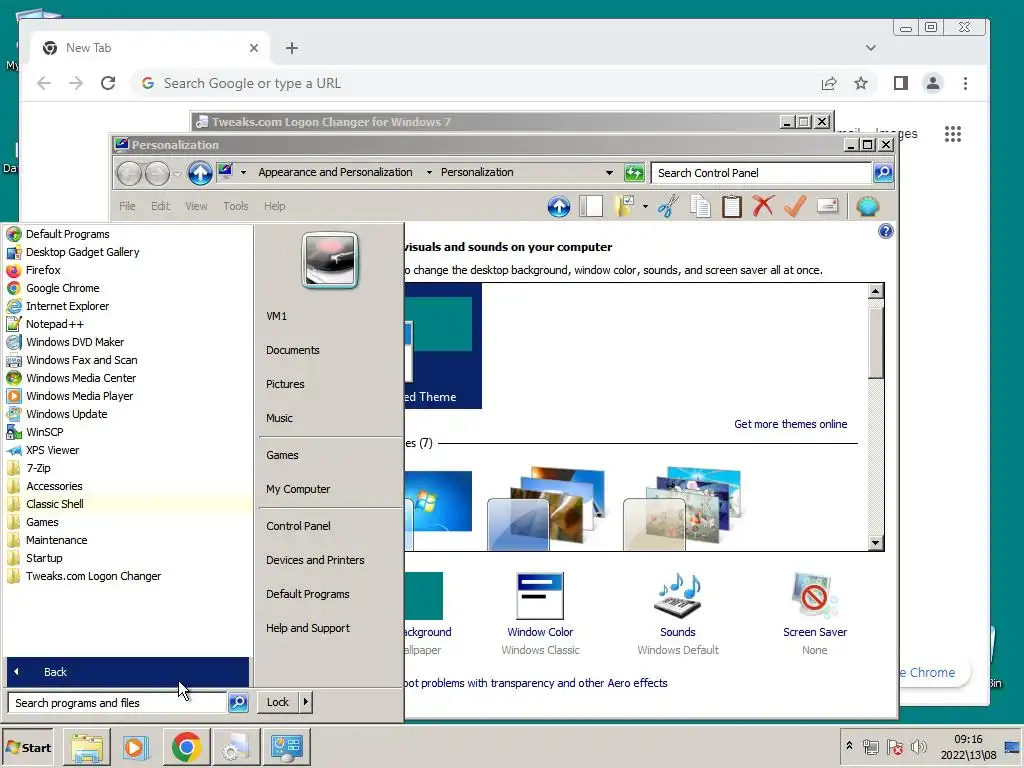Open the Chrome tab search chevron

coord(871,48)
